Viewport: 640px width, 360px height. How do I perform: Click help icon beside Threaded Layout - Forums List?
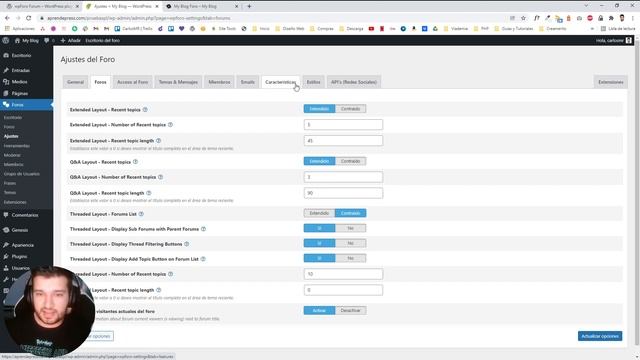pos(141,214)
